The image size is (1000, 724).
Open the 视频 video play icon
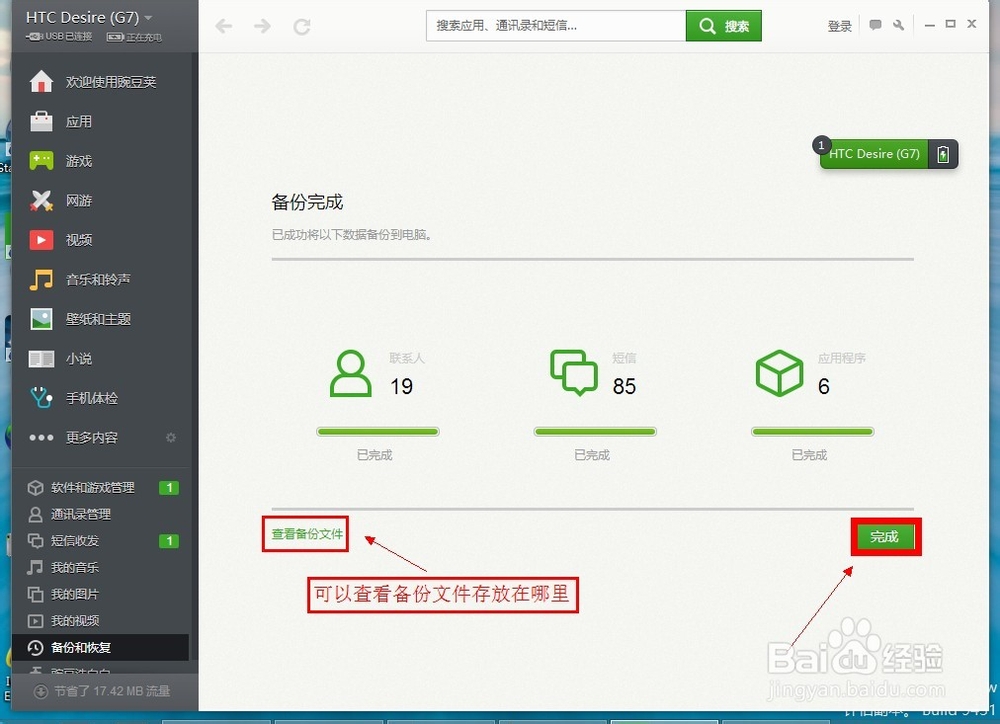tap(41, 240)
